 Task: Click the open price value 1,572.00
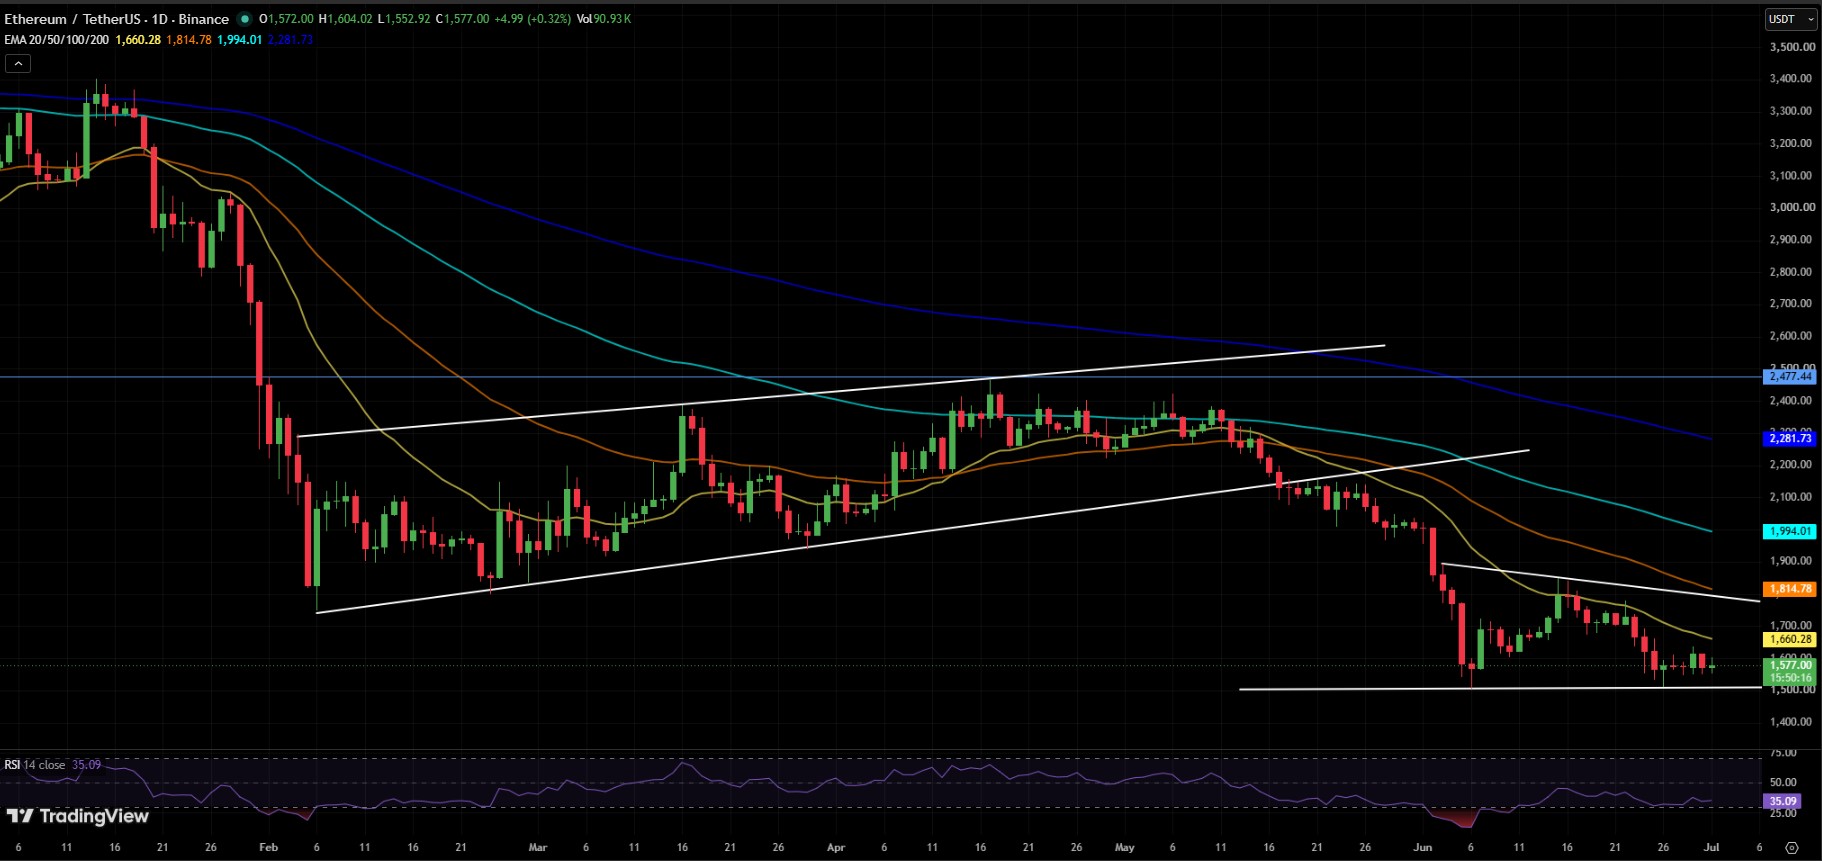[x=290, y=19]
